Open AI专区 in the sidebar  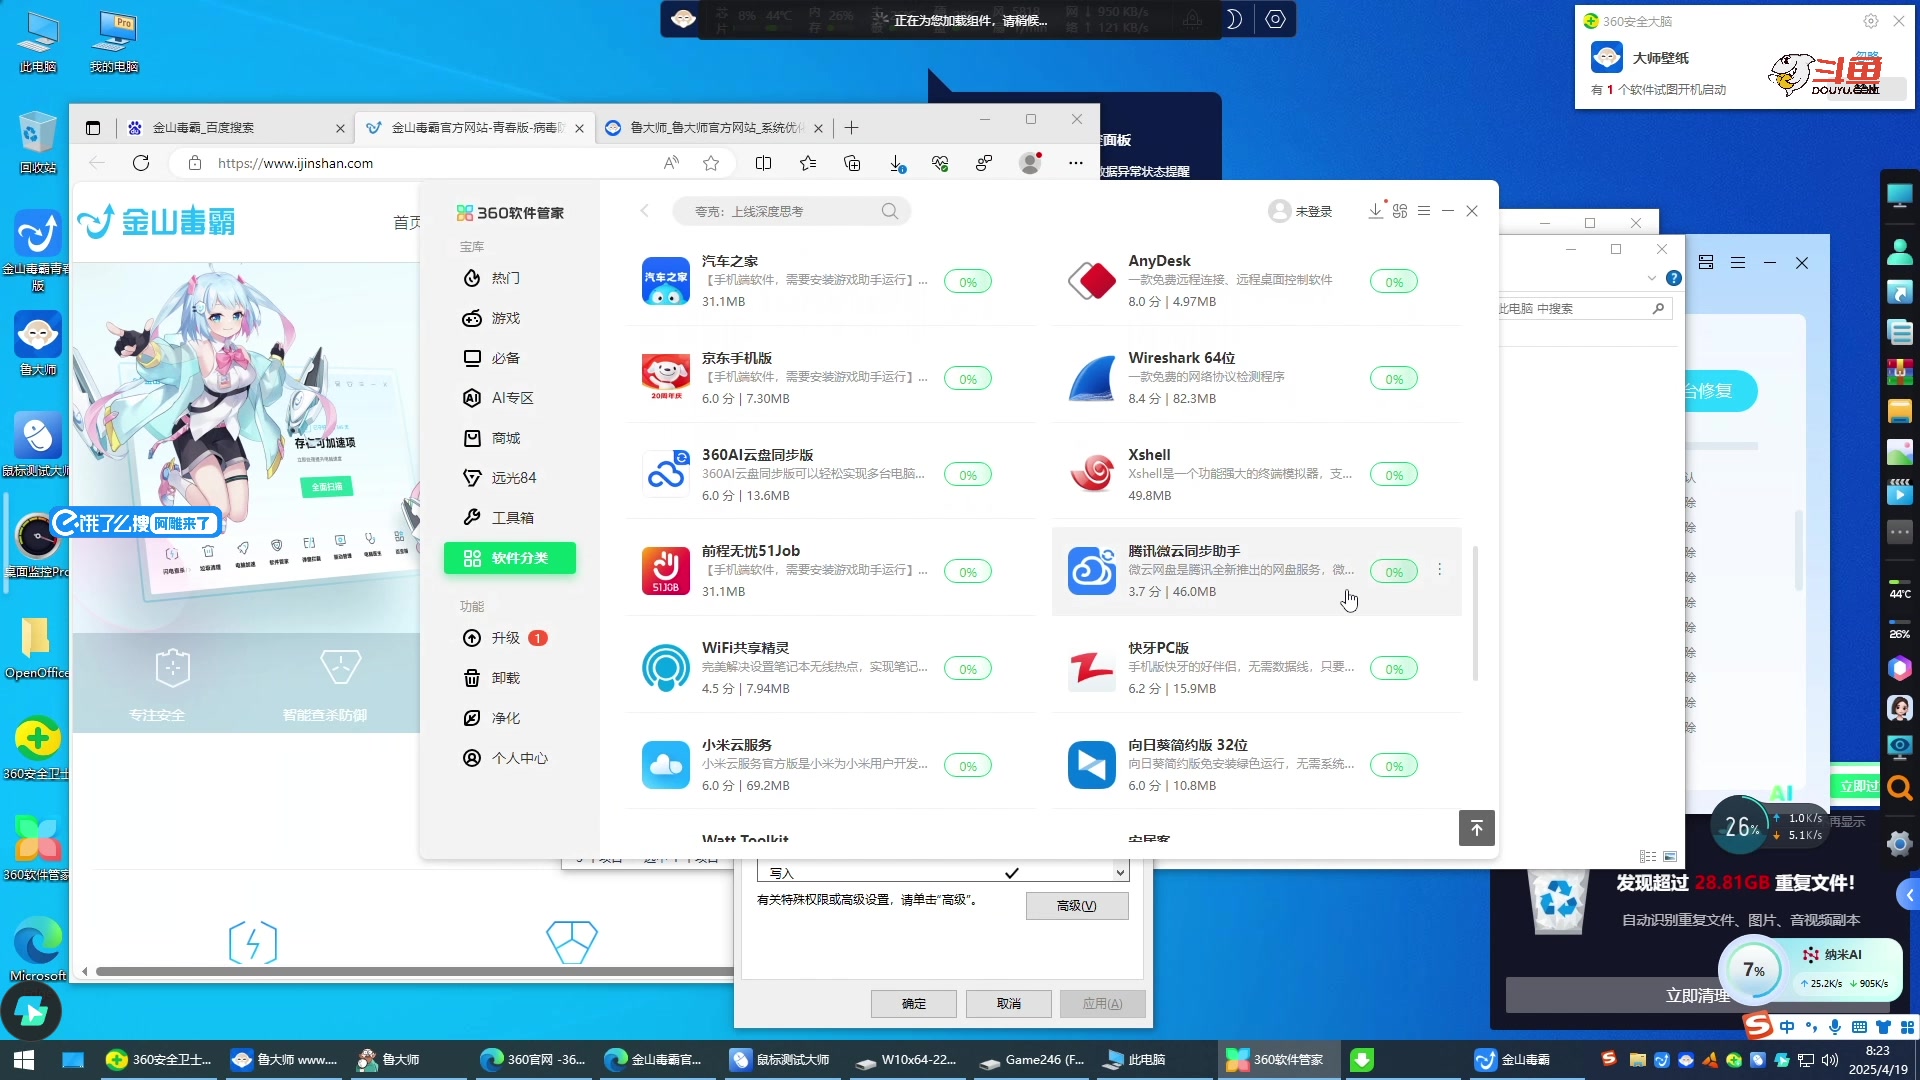tap(510, 398)
